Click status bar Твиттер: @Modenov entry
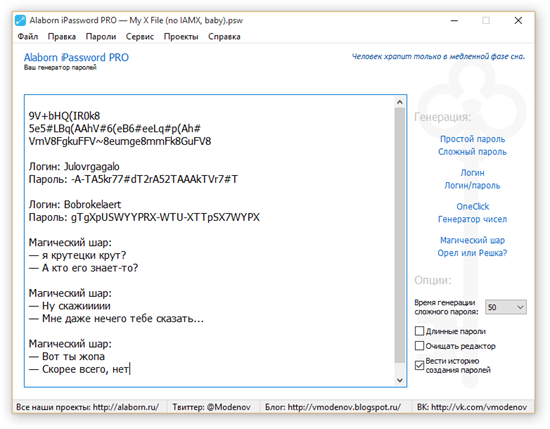This screenshot has width=550, height=429. (211, 407)
